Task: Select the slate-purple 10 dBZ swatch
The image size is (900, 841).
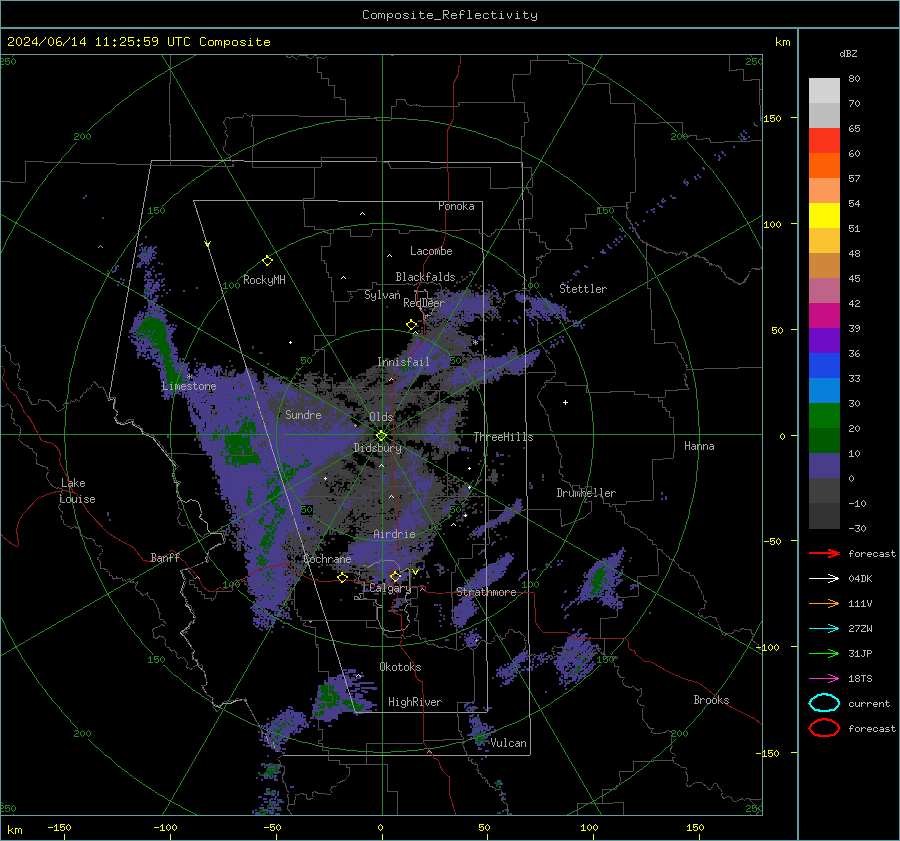Action: (x=824, y=465)
